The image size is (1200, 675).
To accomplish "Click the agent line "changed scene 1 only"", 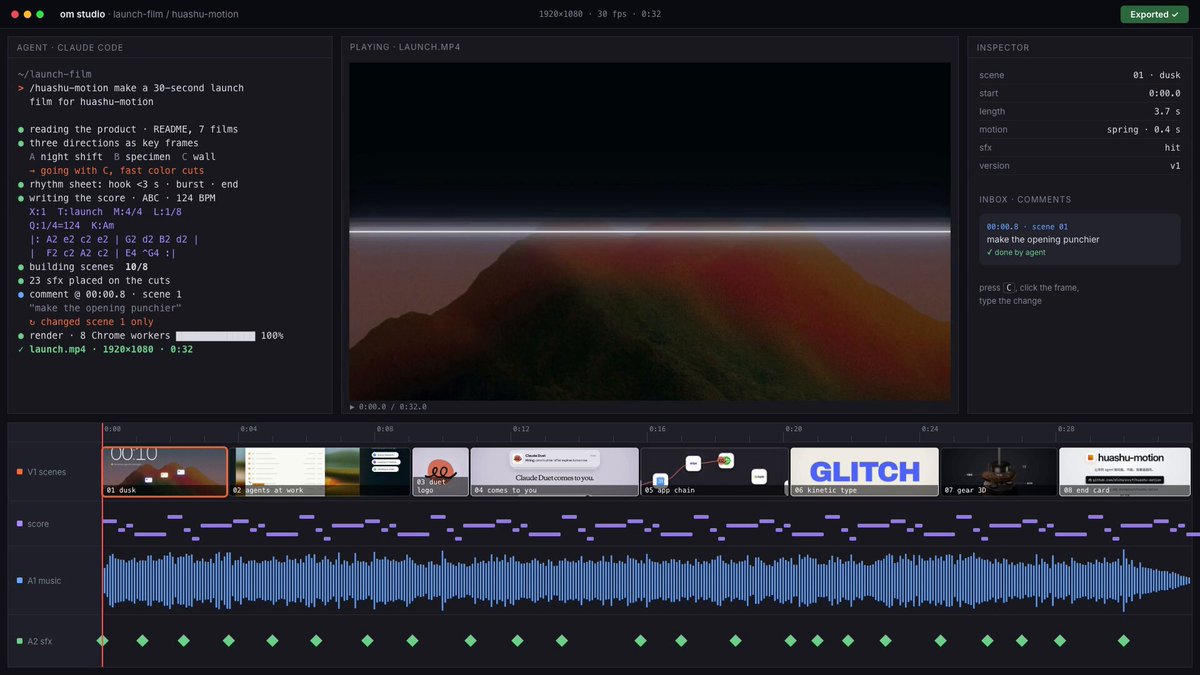I will pyautogui.click(x=98, y=322).
